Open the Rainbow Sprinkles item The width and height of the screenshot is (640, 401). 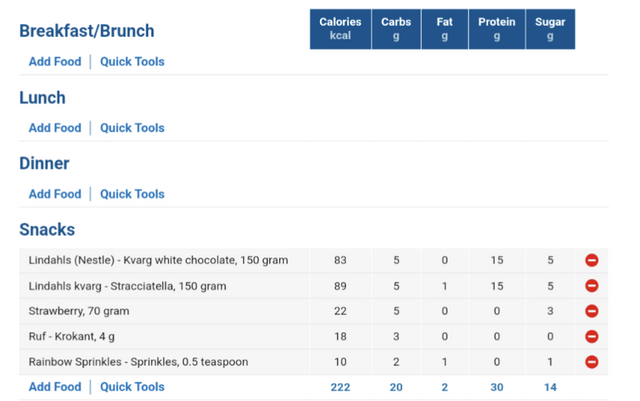click(x=138, y=362)
